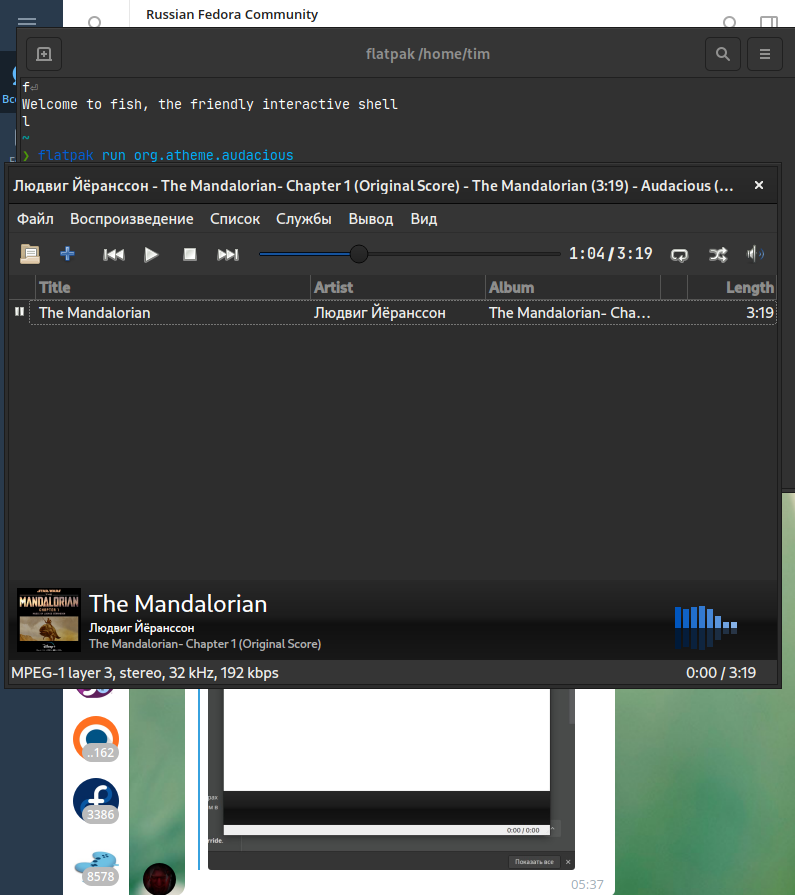Click the Показать все button in chat image

[534, 862]
